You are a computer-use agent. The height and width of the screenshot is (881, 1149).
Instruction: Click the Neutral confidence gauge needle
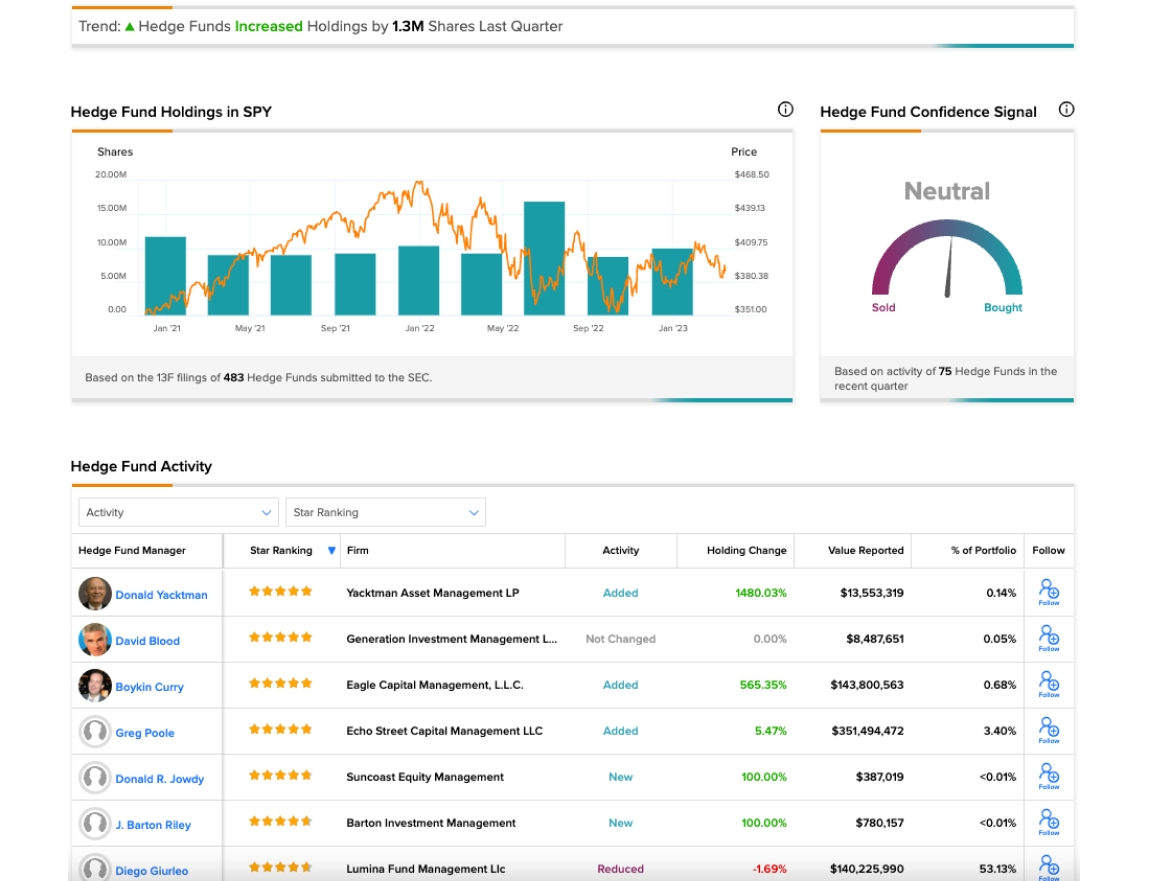coord(949,267)
